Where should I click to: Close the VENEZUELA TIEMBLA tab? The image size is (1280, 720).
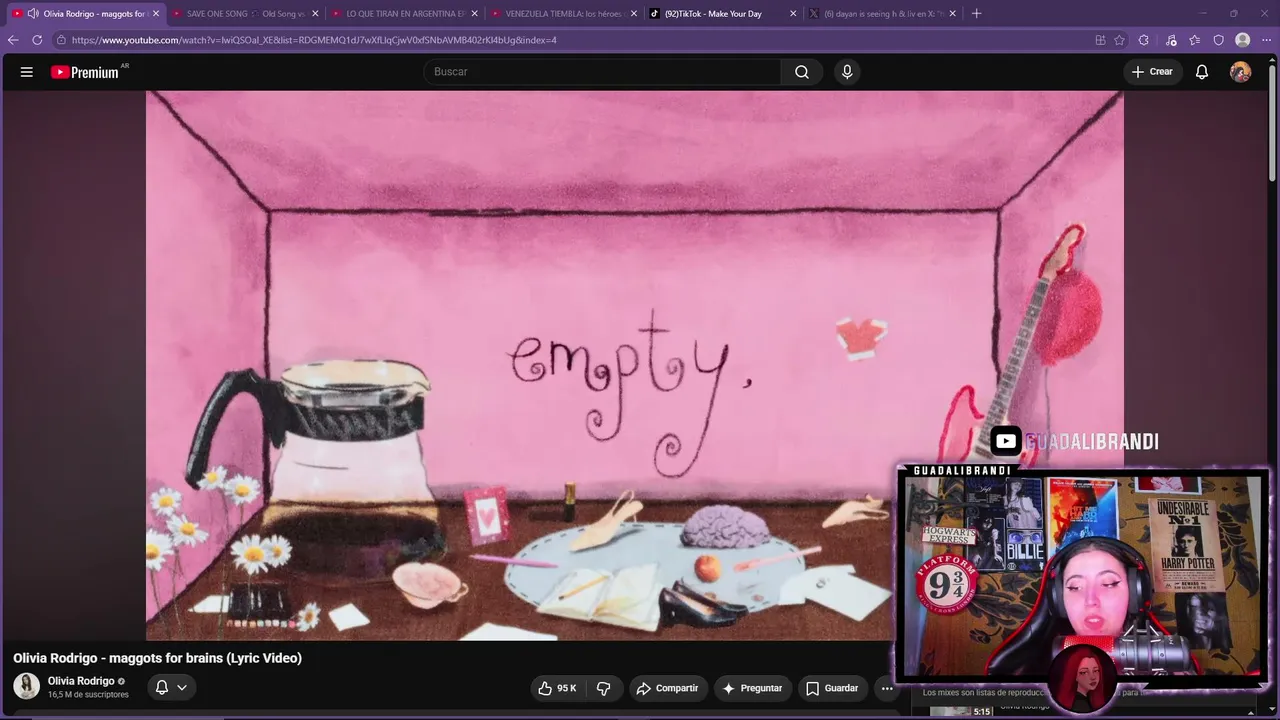tap(634, 14)
